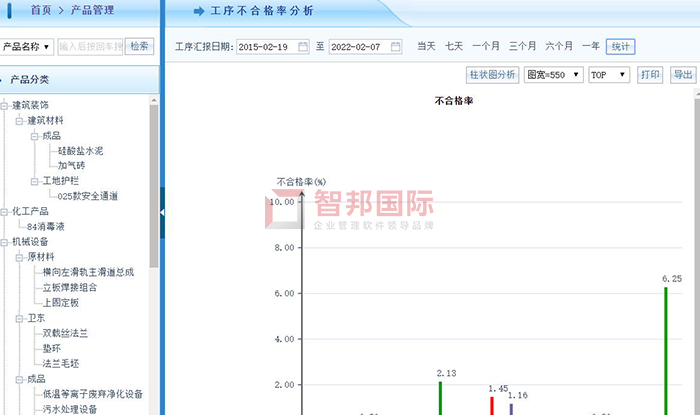
Task: Select 横向左滑轨主滑道总成 in the tree
Action: [88, 272]
